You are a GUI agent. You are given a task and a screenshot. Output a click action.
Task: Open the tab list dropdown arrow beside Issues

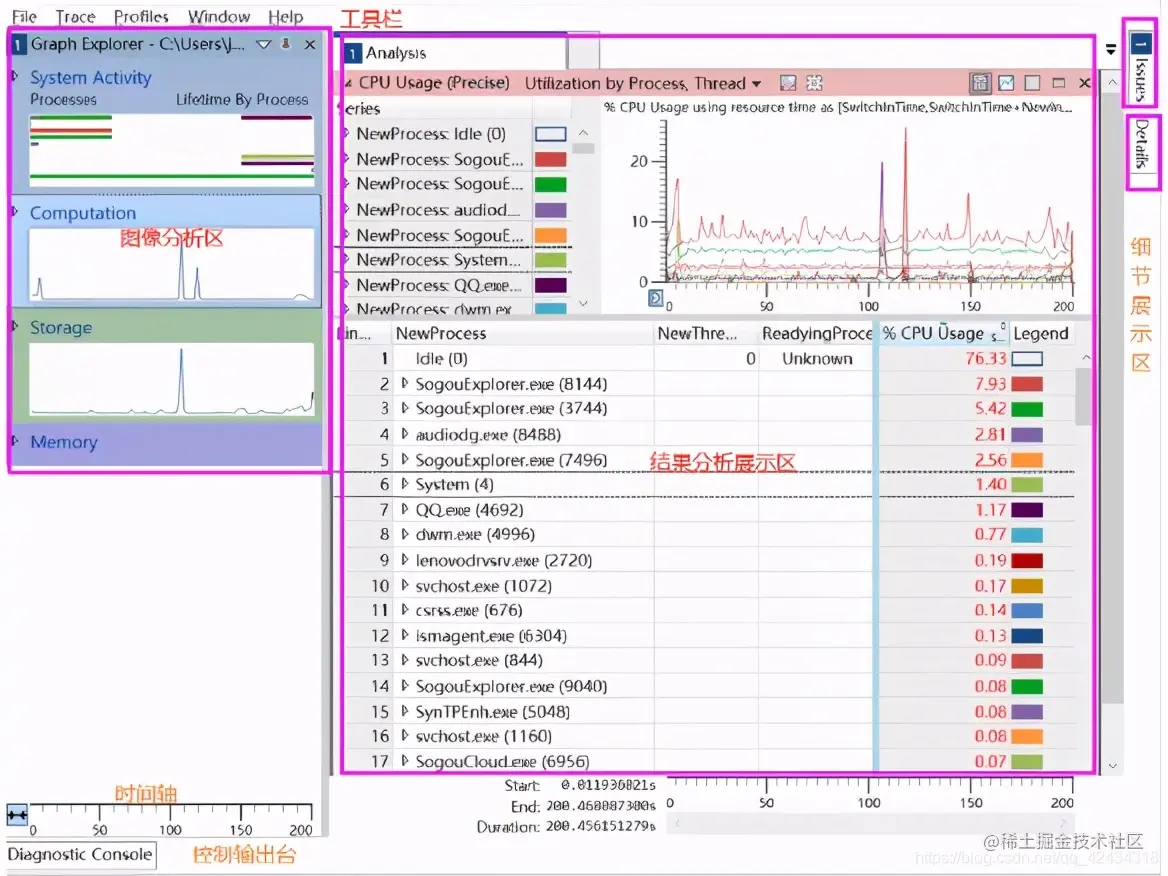(x=1111, y=49)
